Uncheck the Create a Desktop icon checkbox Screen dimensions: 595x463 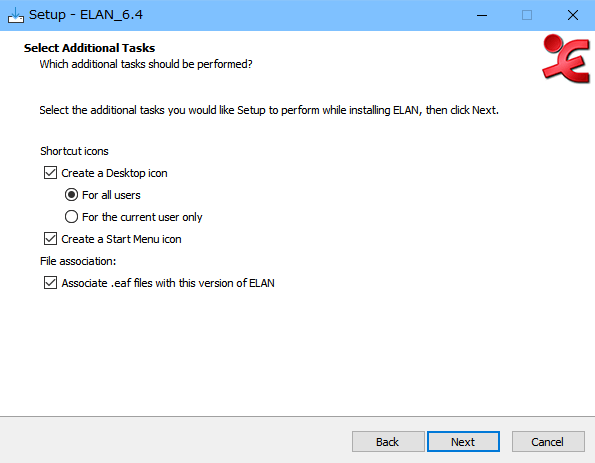click(50, 173)
